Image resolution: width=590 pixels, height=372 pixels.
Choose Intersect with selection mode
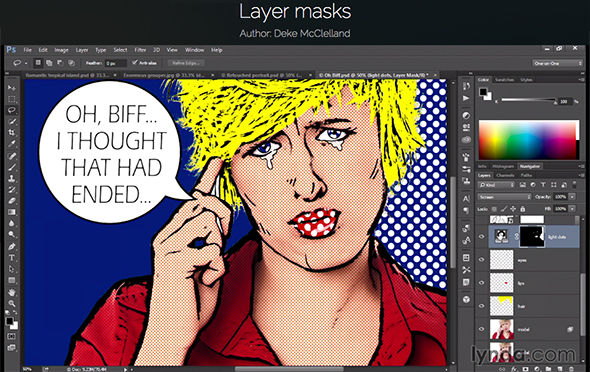[71, 63]
